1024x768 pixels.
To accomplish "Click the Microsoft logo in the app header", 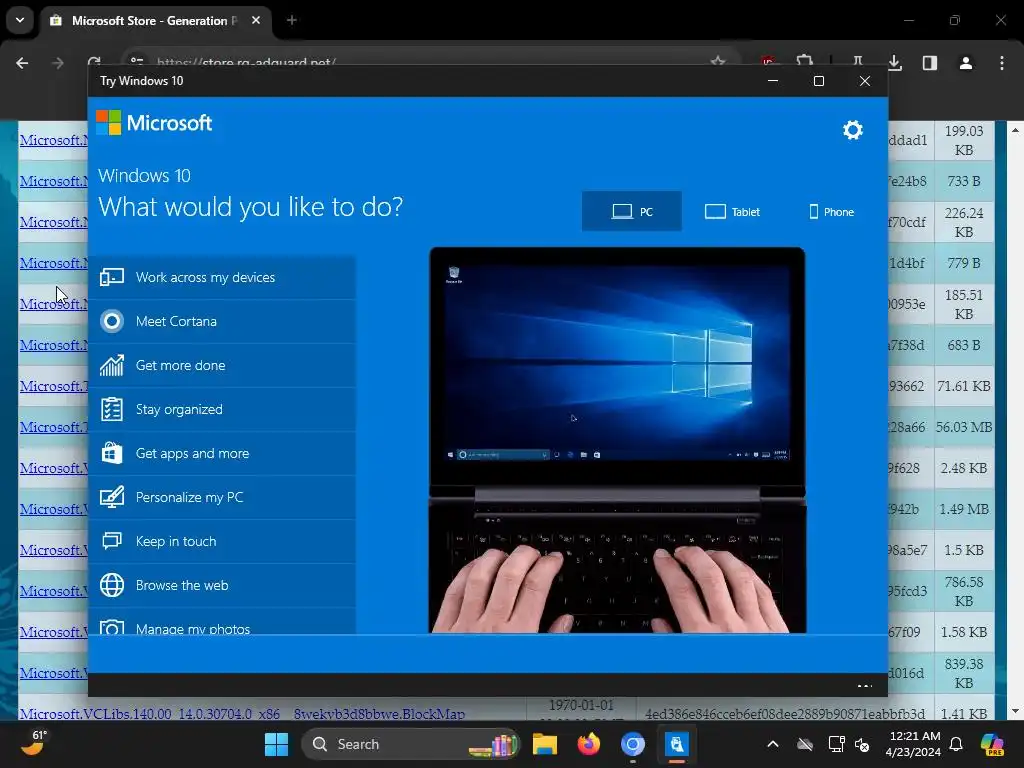I will (154, 123).
